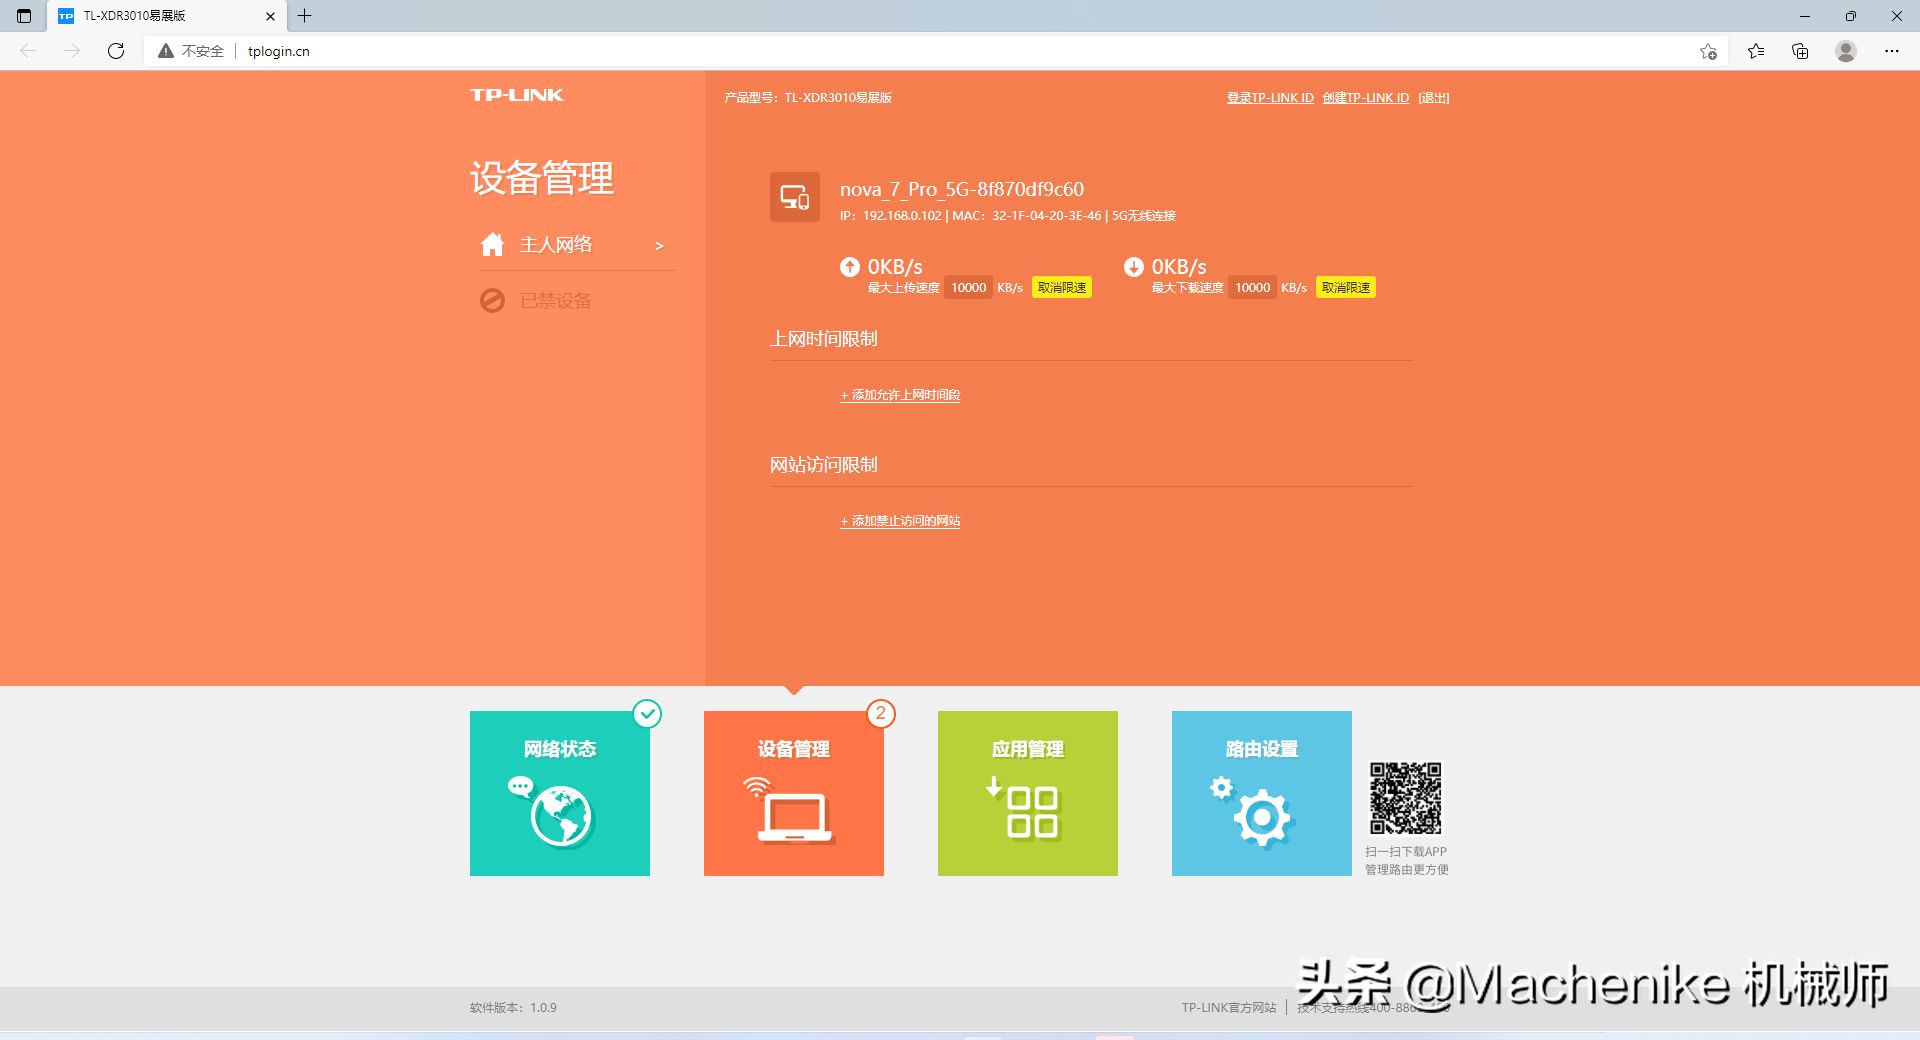Screen dimensions: 1920x1040
Task: Click the 网站访问限制 heading
Action: [x=824, y=465]
